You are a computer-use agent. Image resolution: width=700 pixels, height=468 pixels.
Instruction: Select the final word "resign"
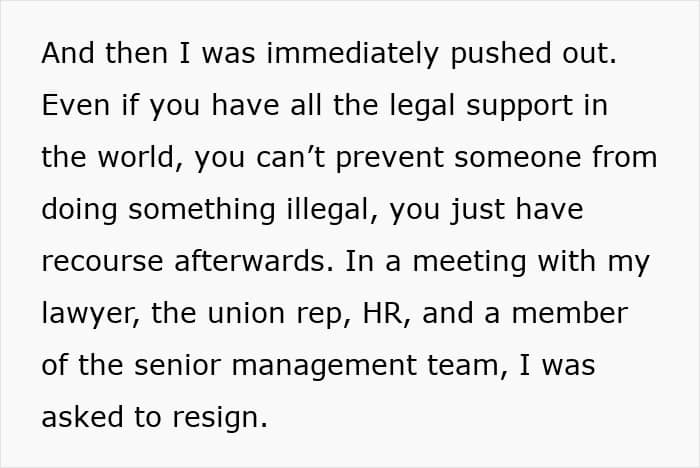pyautogui.click(x=217, y=418)
